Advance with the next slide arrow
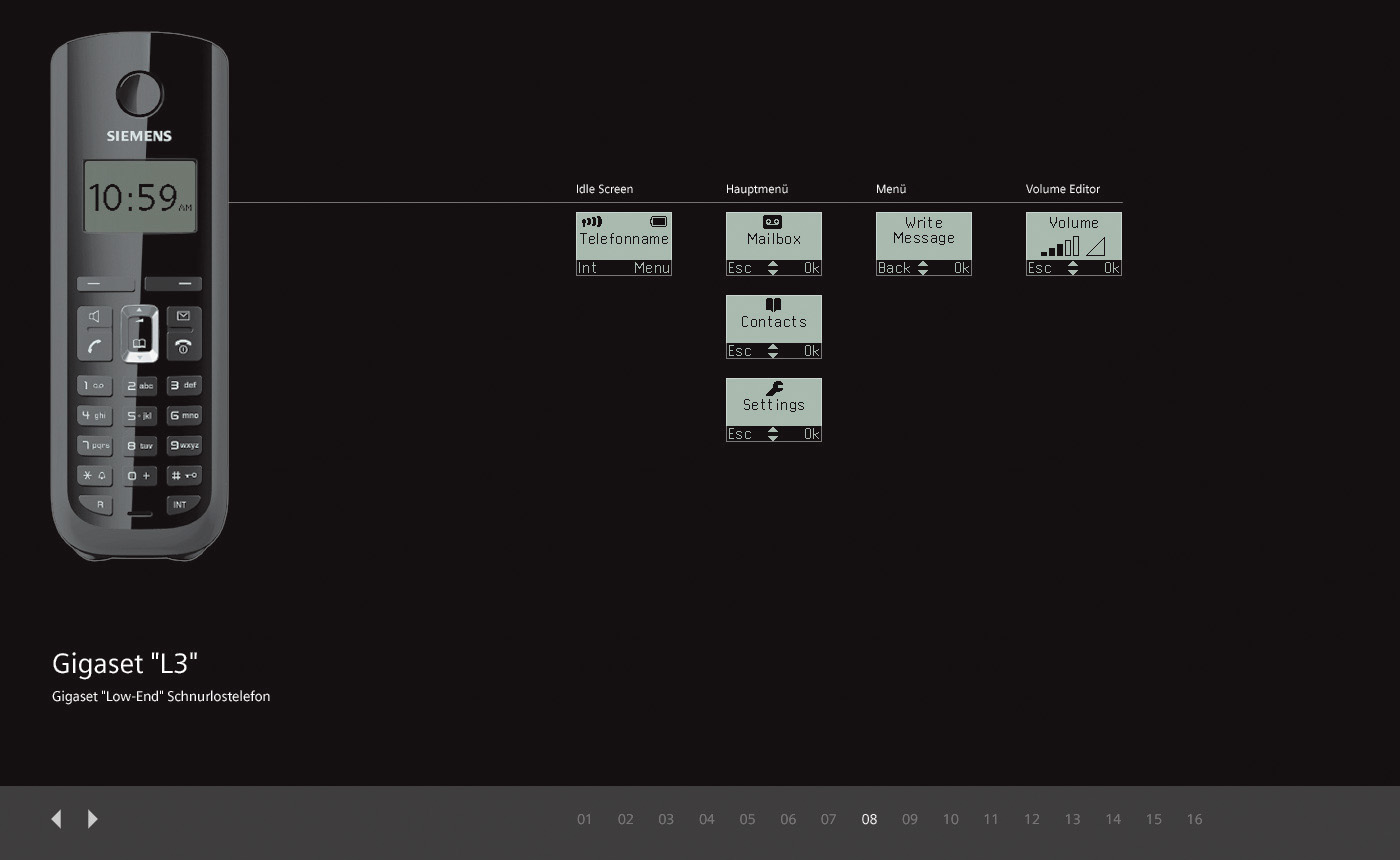 point(92,819)
